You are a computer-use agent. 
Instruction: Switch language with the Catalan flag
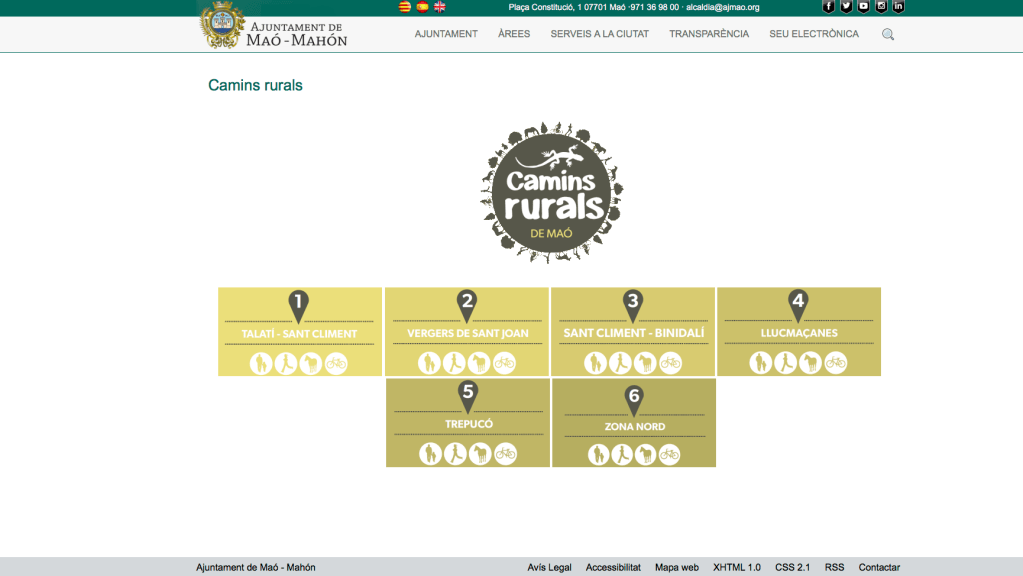click(x=405, y=7)
